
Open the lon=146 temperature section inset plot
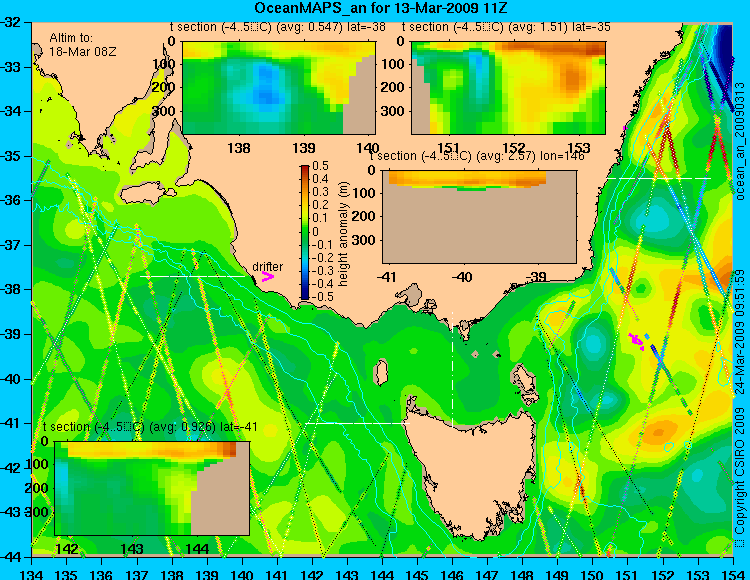479,217
